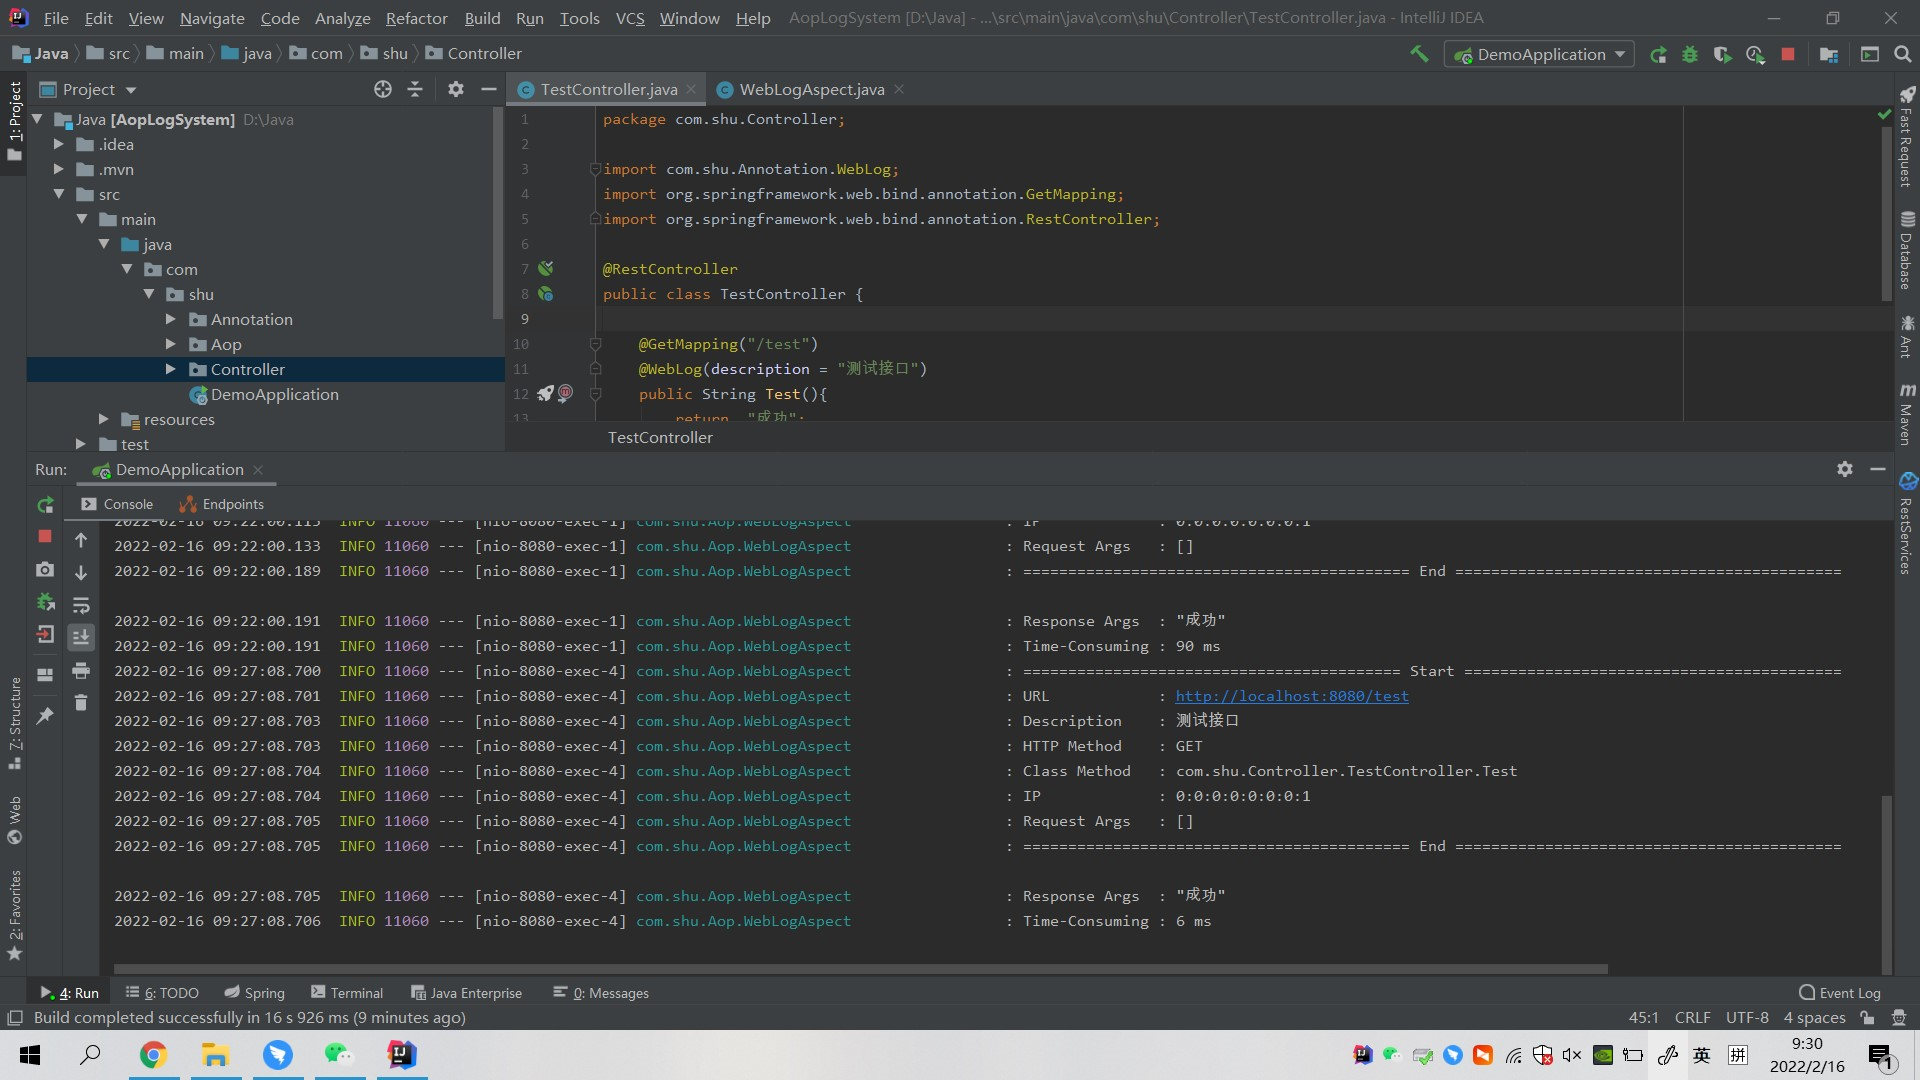Expand the resources folder
The height and width of the screenshot is (1080, 1920).
103,419
